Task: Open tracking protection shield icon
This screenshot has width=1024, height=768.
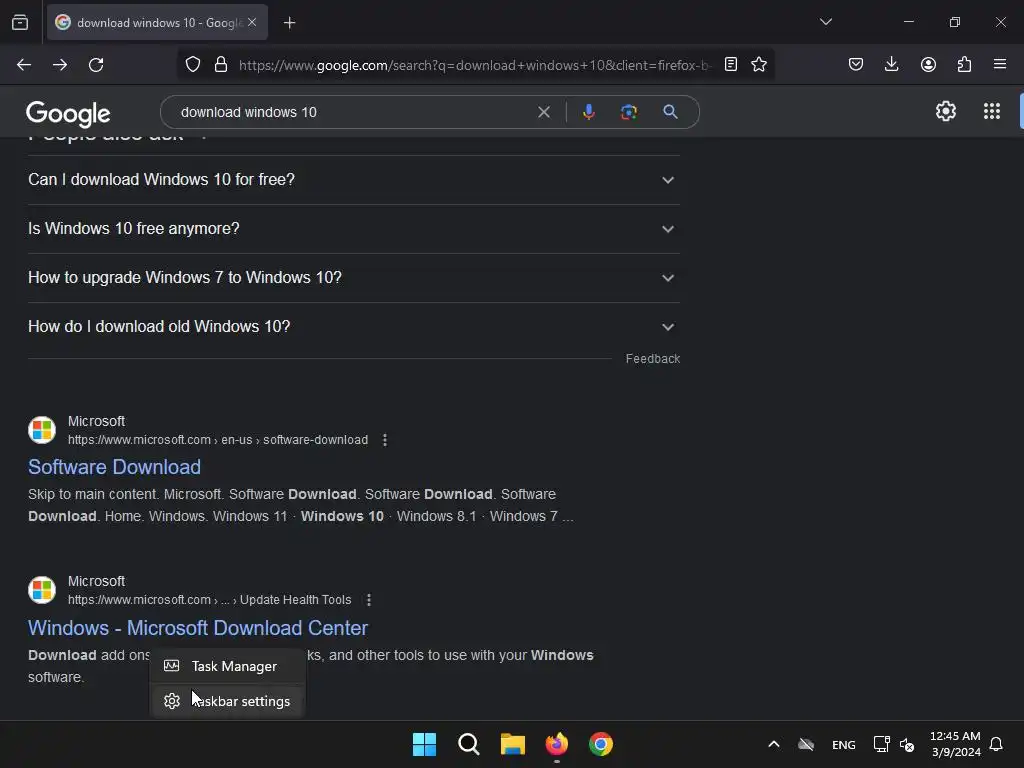Action: (x=193, y=65)
